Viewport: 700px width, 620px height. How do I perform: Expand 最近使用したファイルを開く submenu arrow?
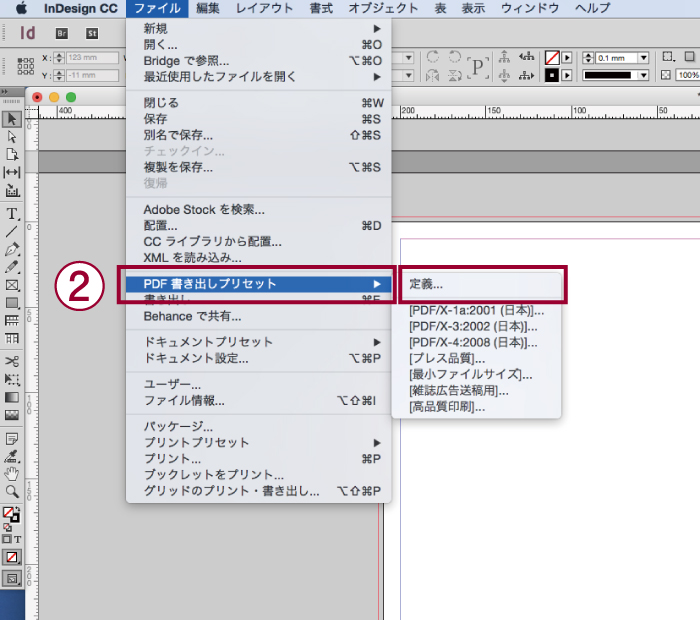click(x=377, y=77)
